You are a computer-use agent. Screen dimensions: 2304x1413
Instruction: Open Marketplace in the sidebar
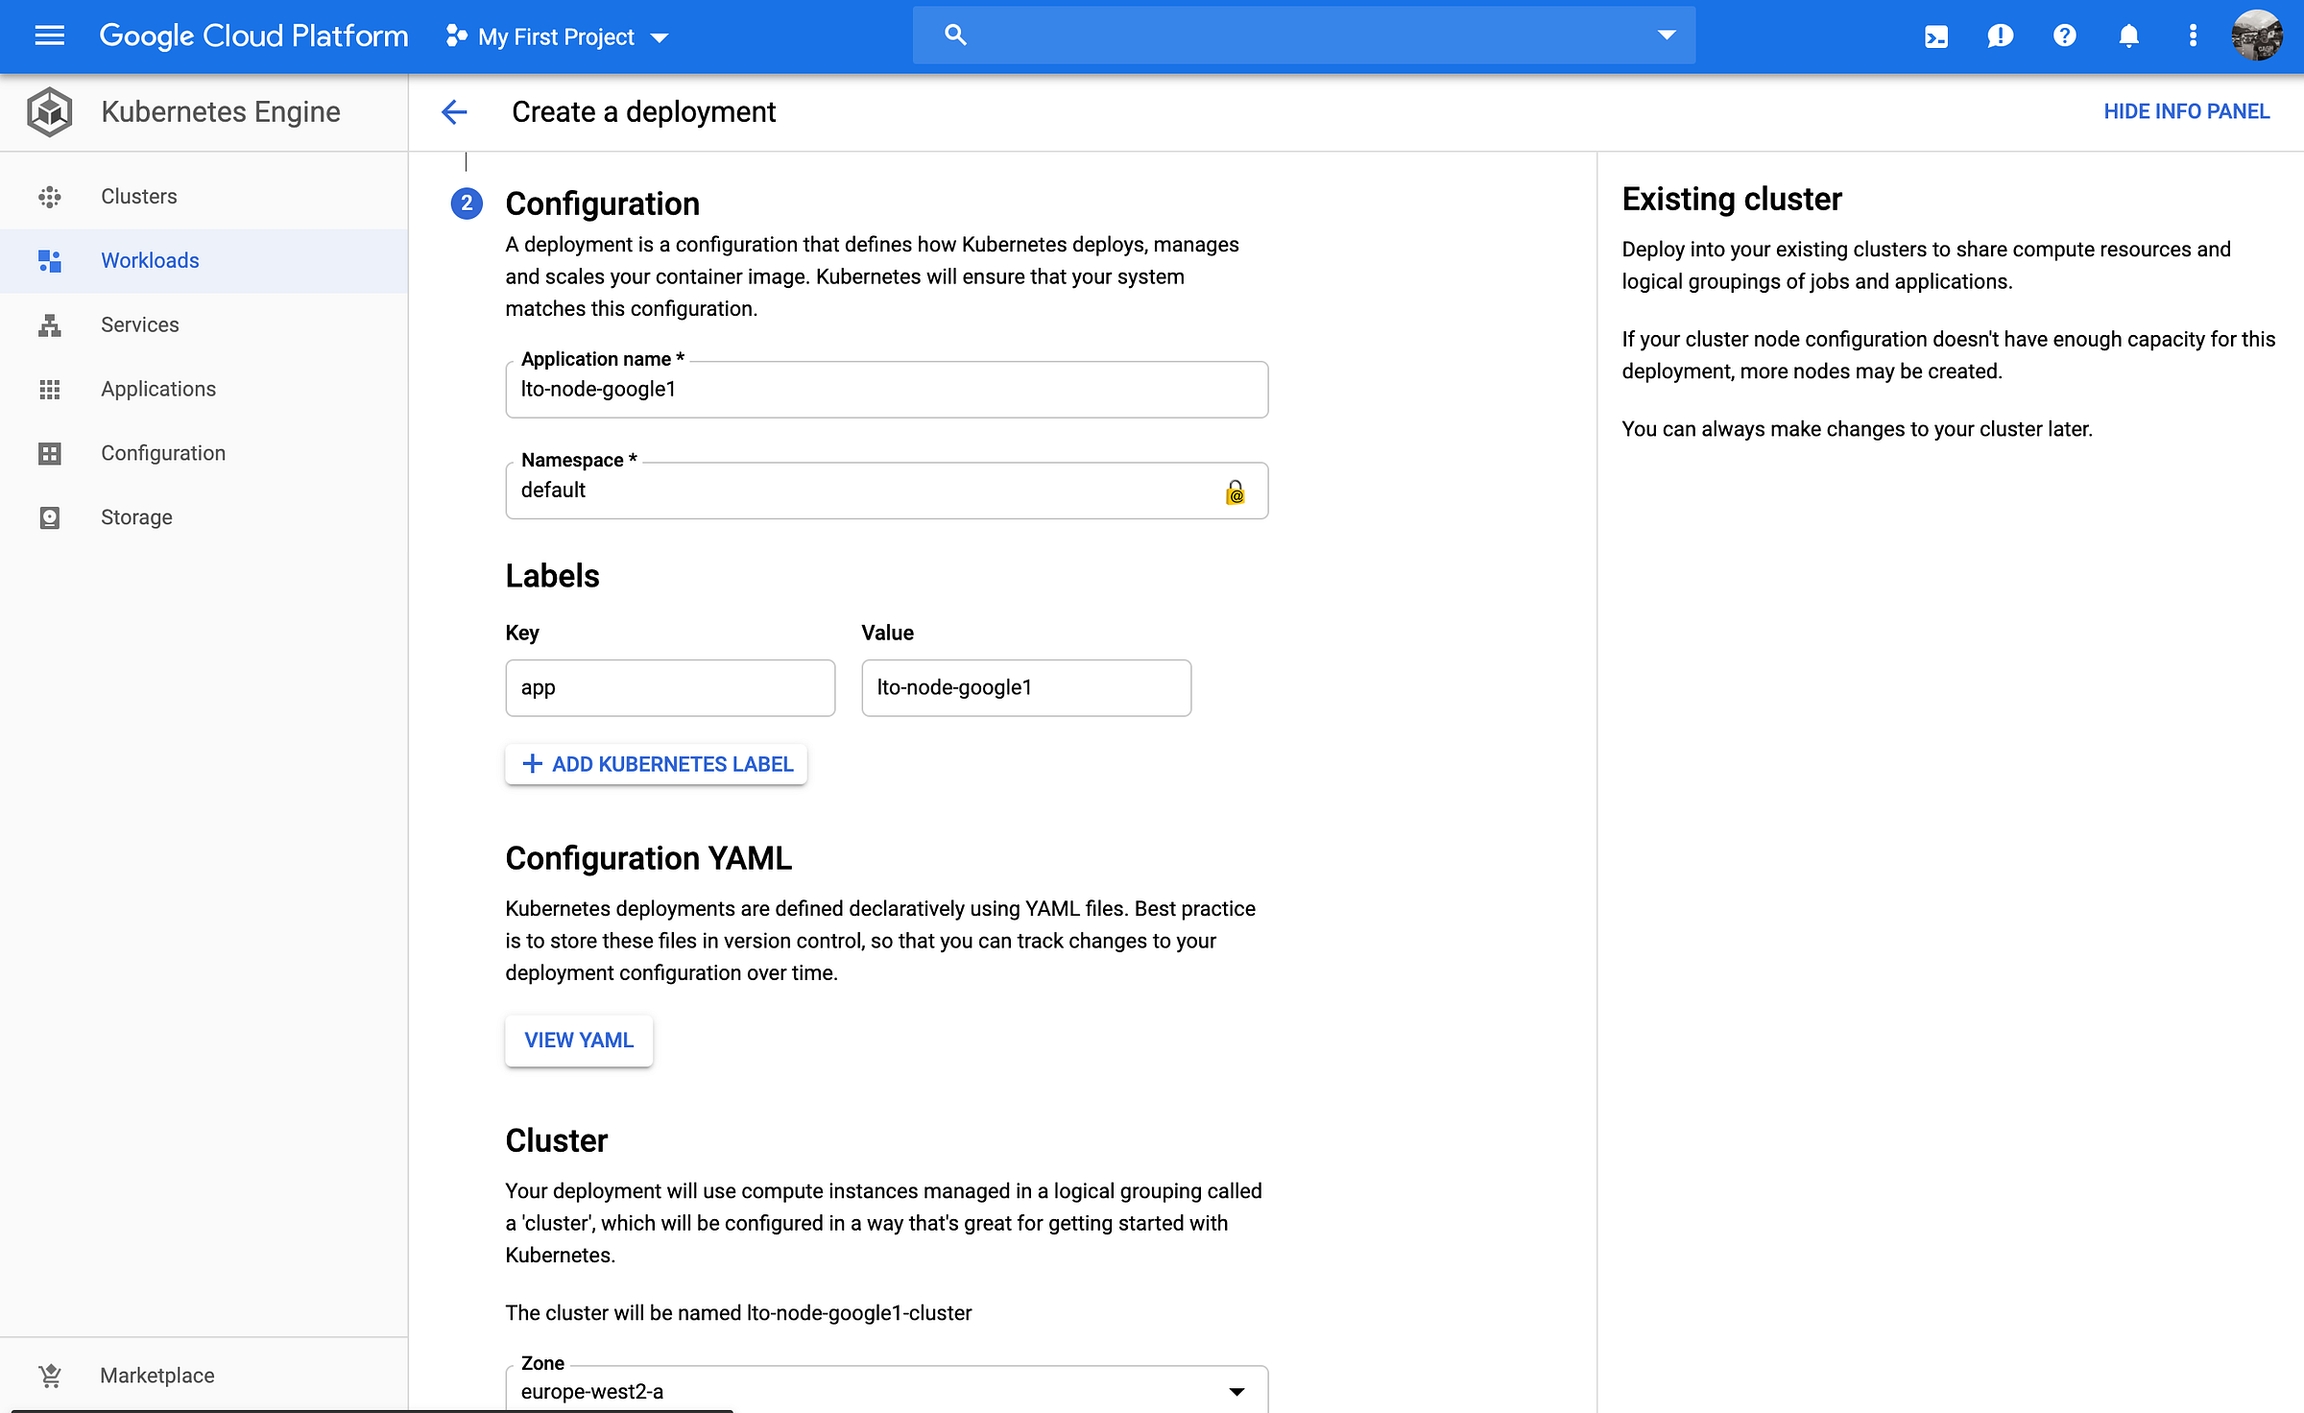pos(204,1375)
